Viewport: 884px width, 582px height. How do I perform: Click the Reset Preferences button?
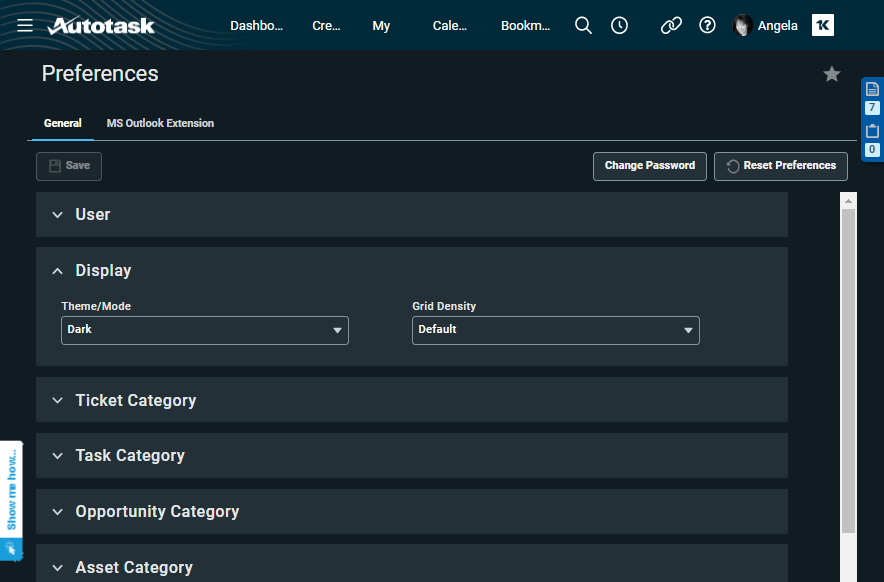coord(780,166)
